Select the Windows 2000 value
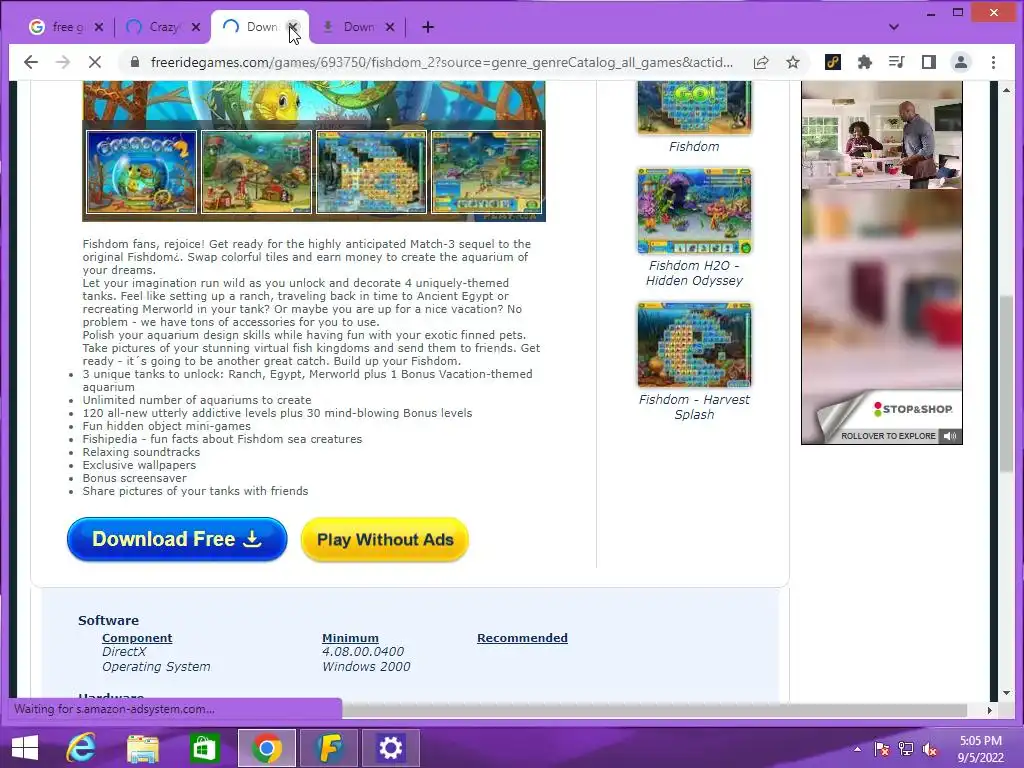 pos(366,667)
